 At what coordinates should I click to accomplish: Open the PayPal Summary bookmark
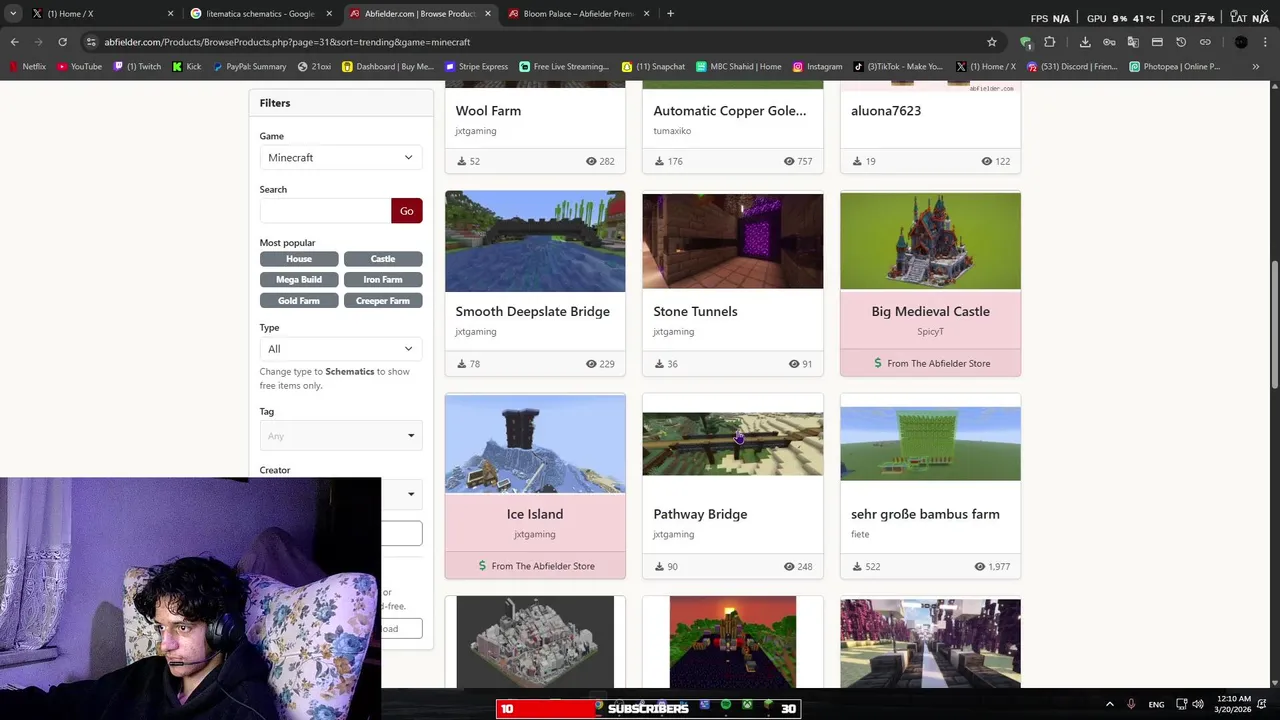pos(249,66)
